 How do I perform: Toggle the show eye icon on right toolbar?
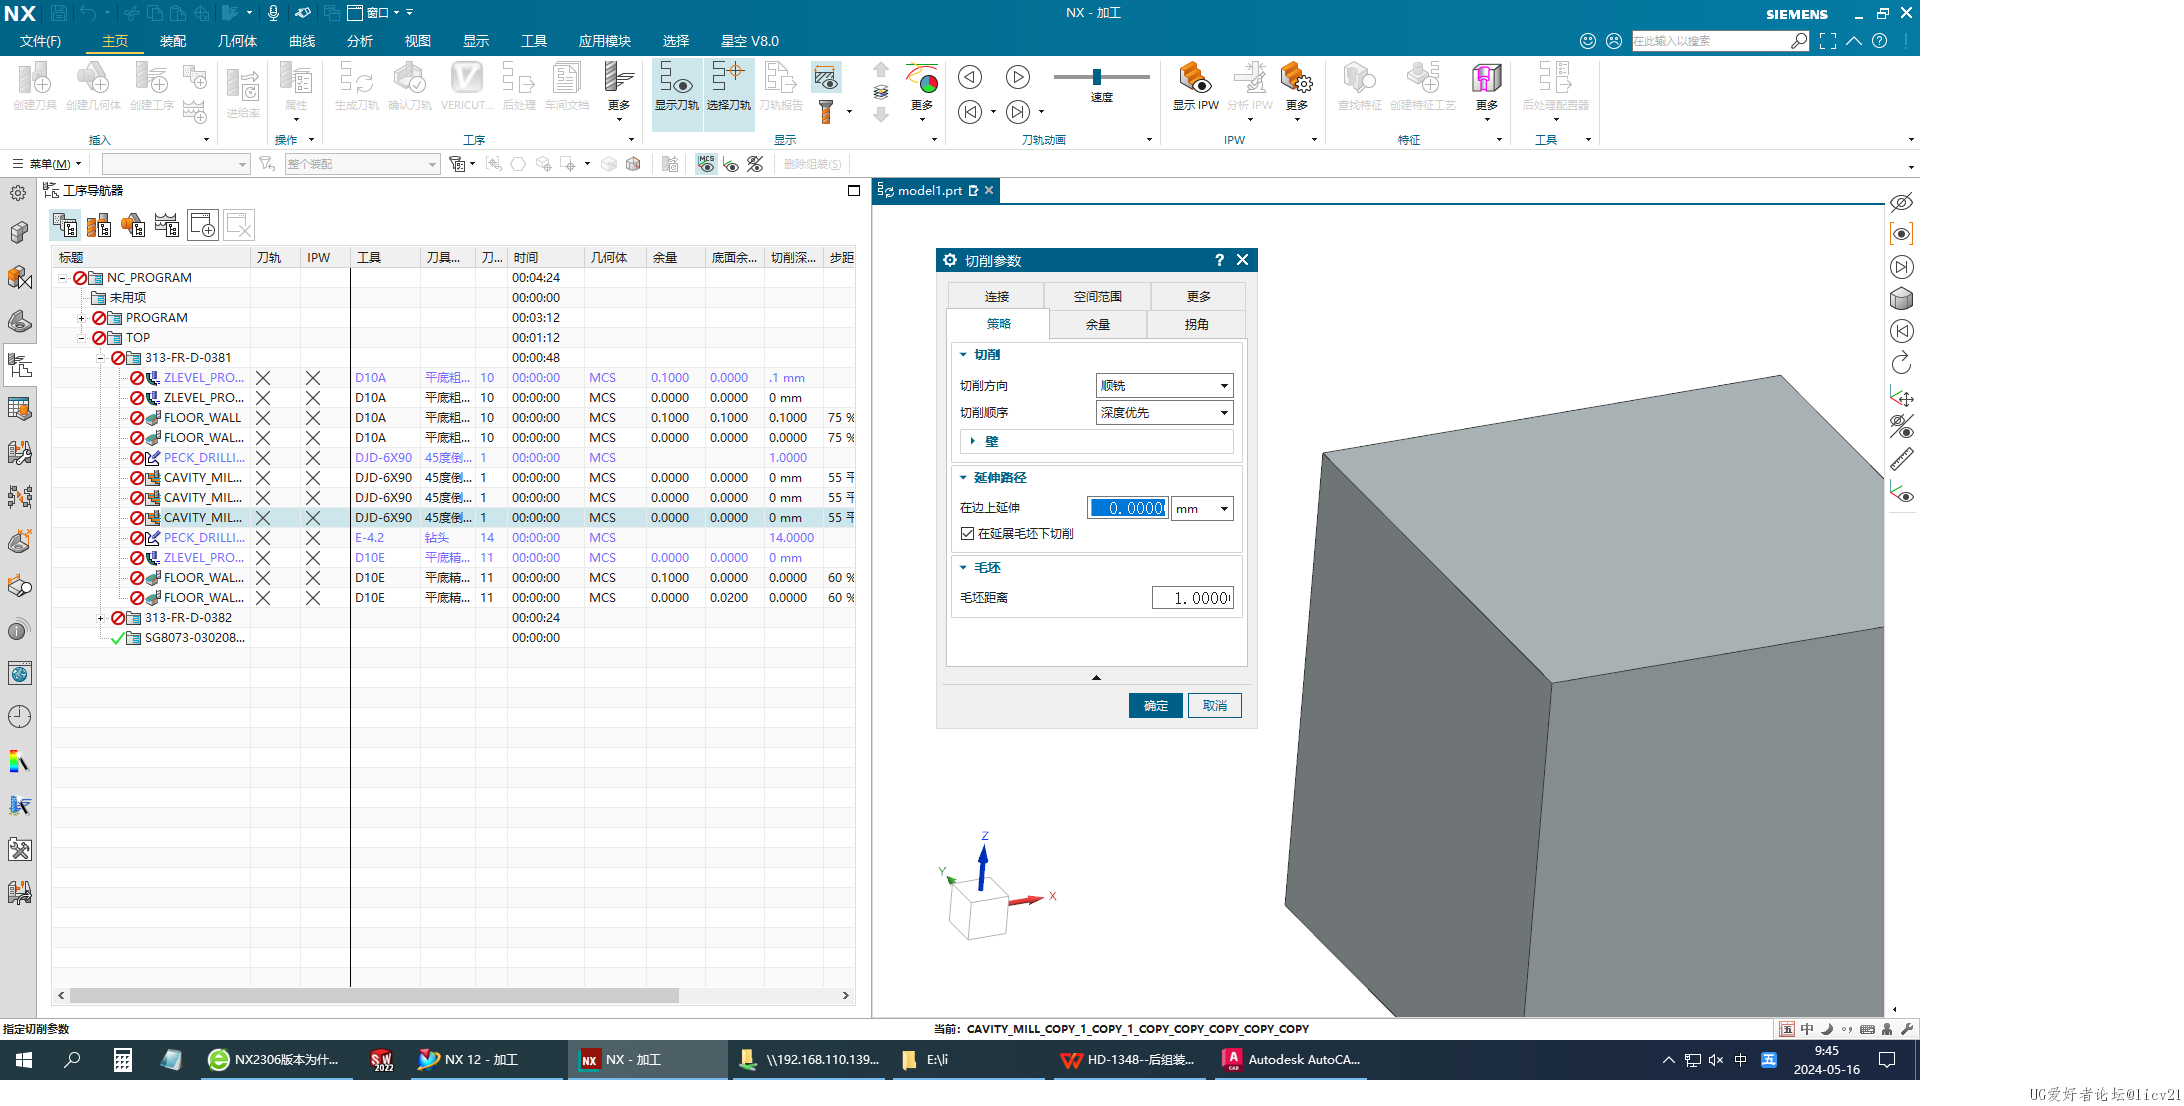click(x=1901, y=234)
